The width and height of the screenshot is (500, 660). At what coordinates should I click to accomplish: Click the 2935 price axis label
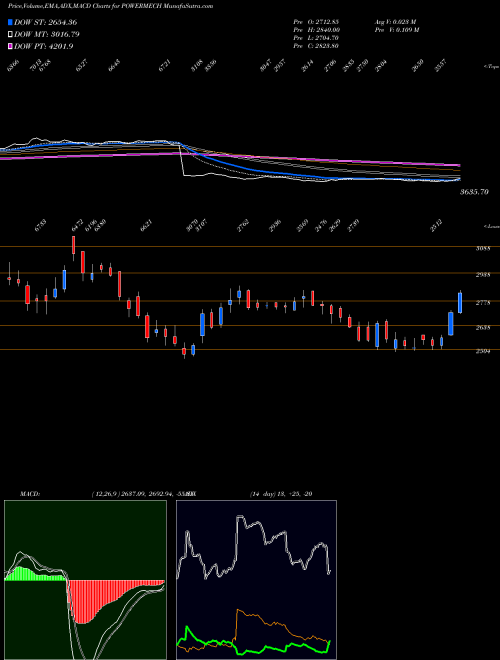coord(482,275)
